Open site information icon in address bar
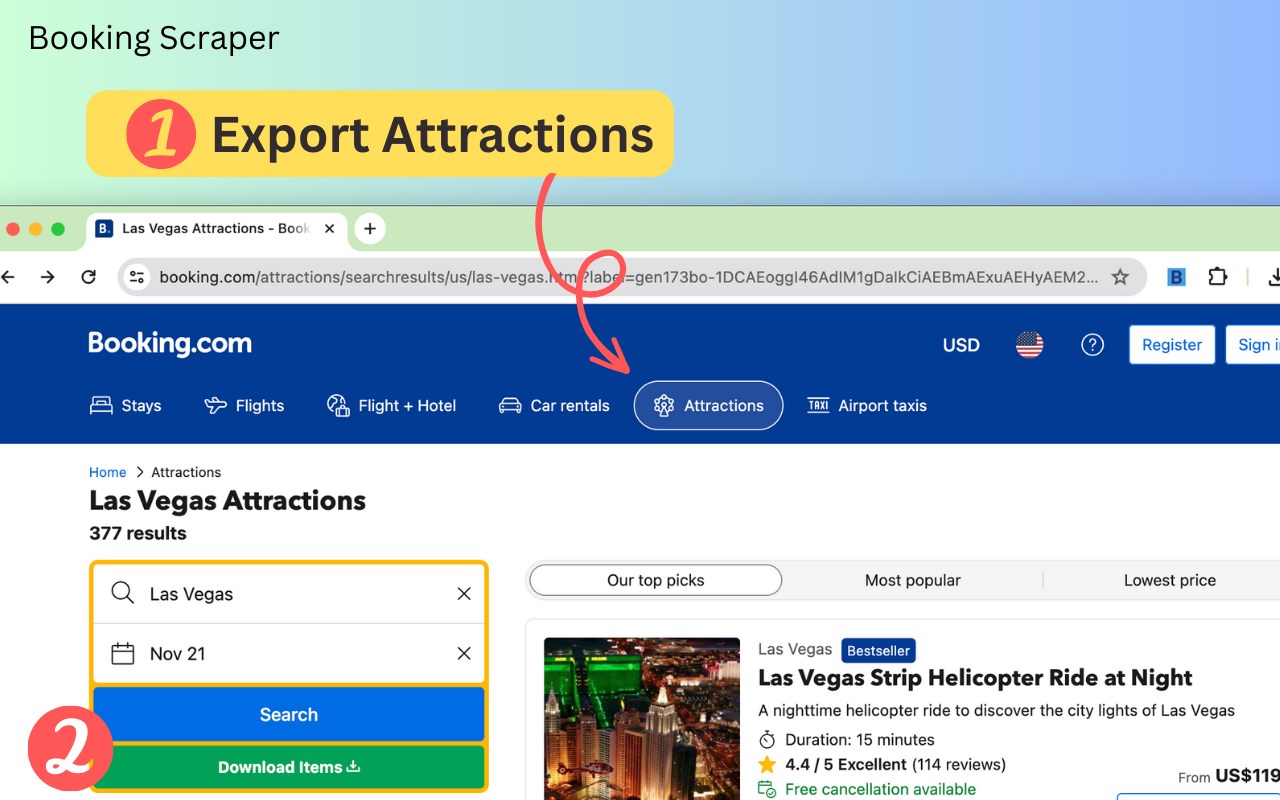Image resolution: width=1280 pixels, height=800 pixels. 138,277
